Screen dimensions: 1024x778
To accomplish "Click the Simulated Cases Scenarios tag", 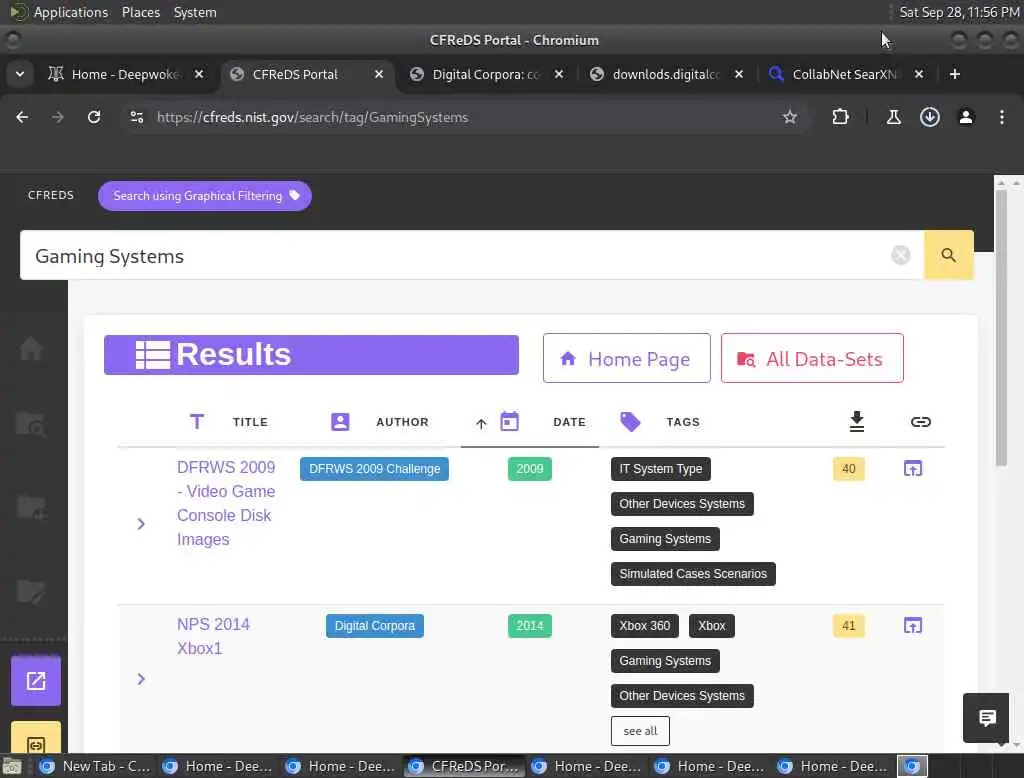I will pos(693,574).
